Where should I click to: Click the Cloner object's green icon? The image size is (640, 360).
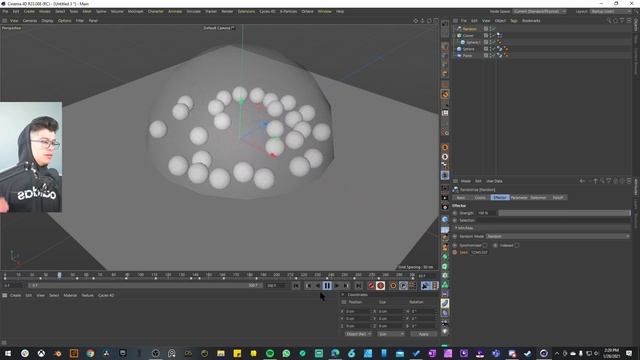[459, 36]
